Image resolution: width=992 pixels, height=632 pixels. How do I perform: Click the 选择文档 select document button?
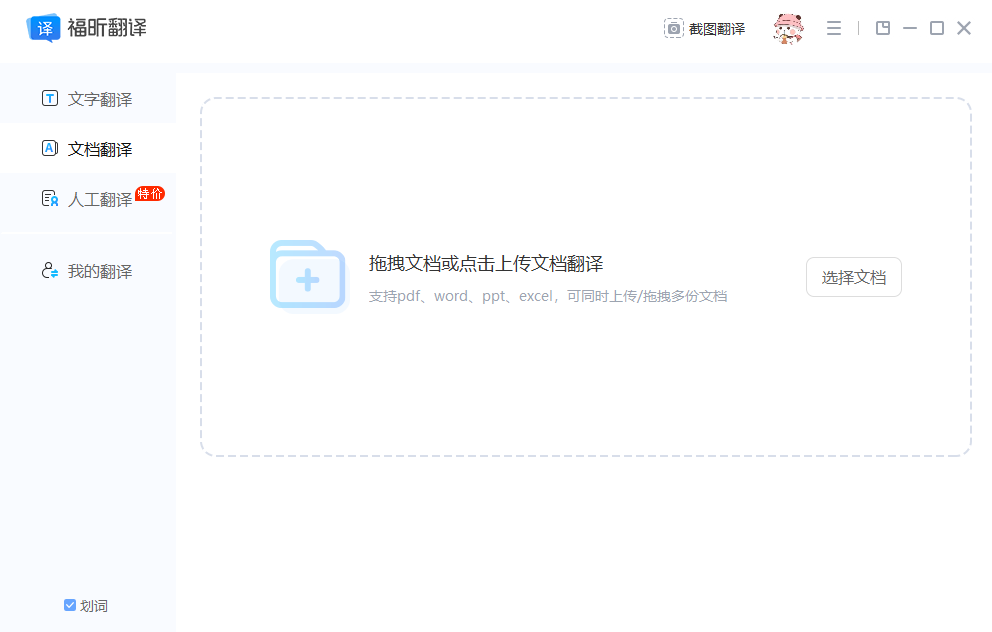853,277
